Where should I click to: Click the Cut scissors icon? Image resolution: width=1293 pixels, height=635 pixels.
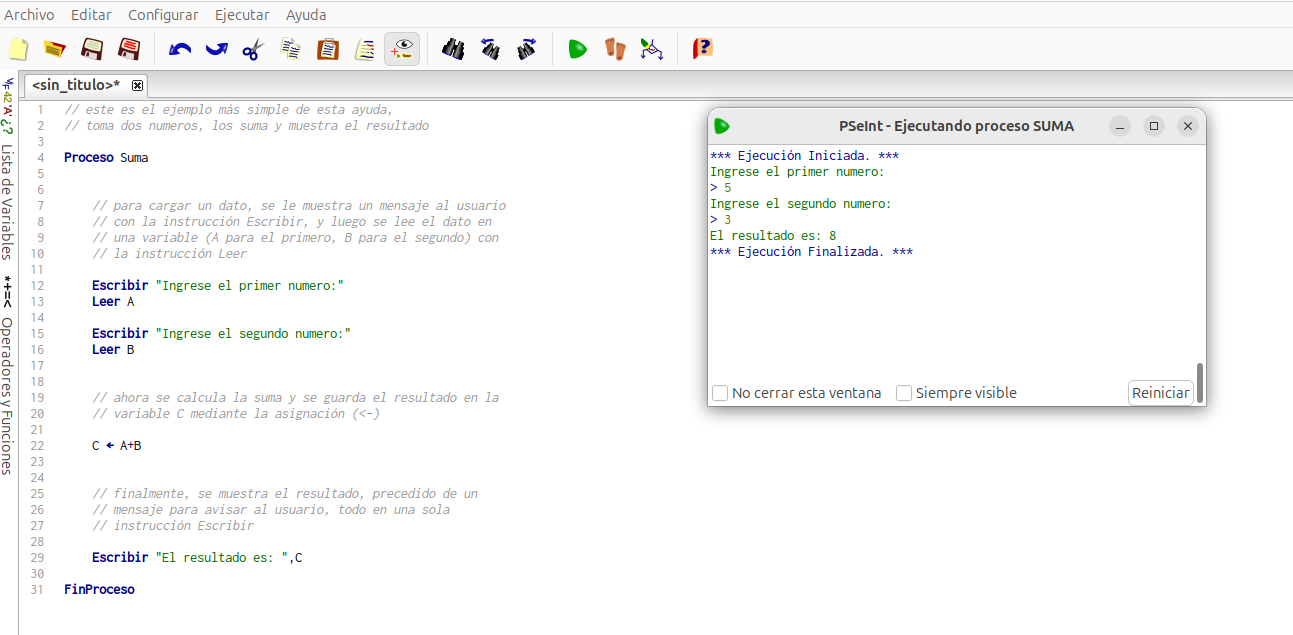pos(253,49)
